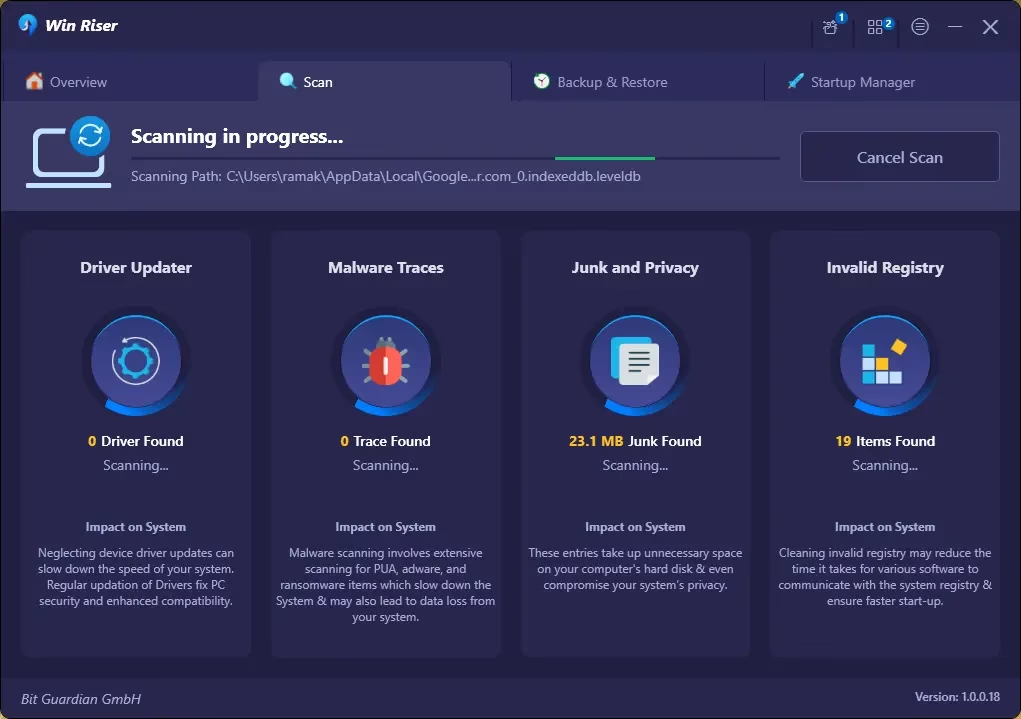1021x719 pixels.
Task: Open the hamburger menu in the title bar
Action: (920, 27)
